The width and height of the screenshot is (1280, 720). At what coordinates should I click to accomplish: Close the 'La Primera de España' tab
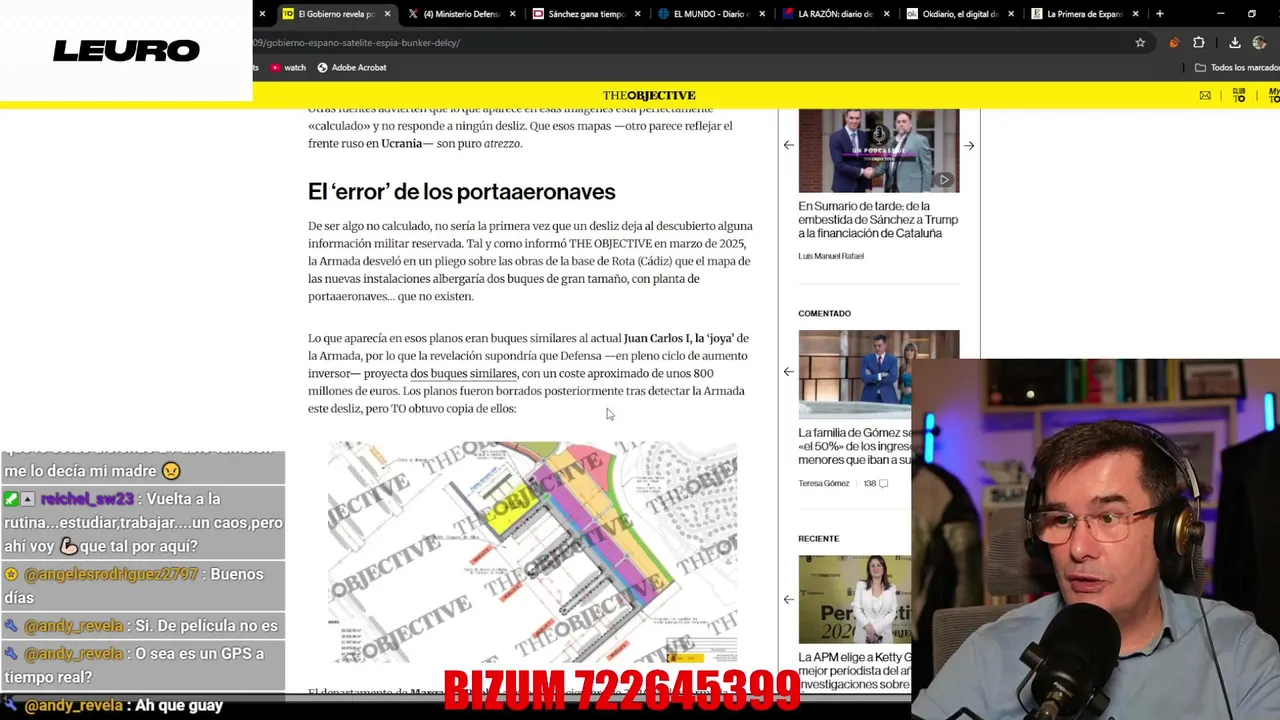pos(1135,14)
